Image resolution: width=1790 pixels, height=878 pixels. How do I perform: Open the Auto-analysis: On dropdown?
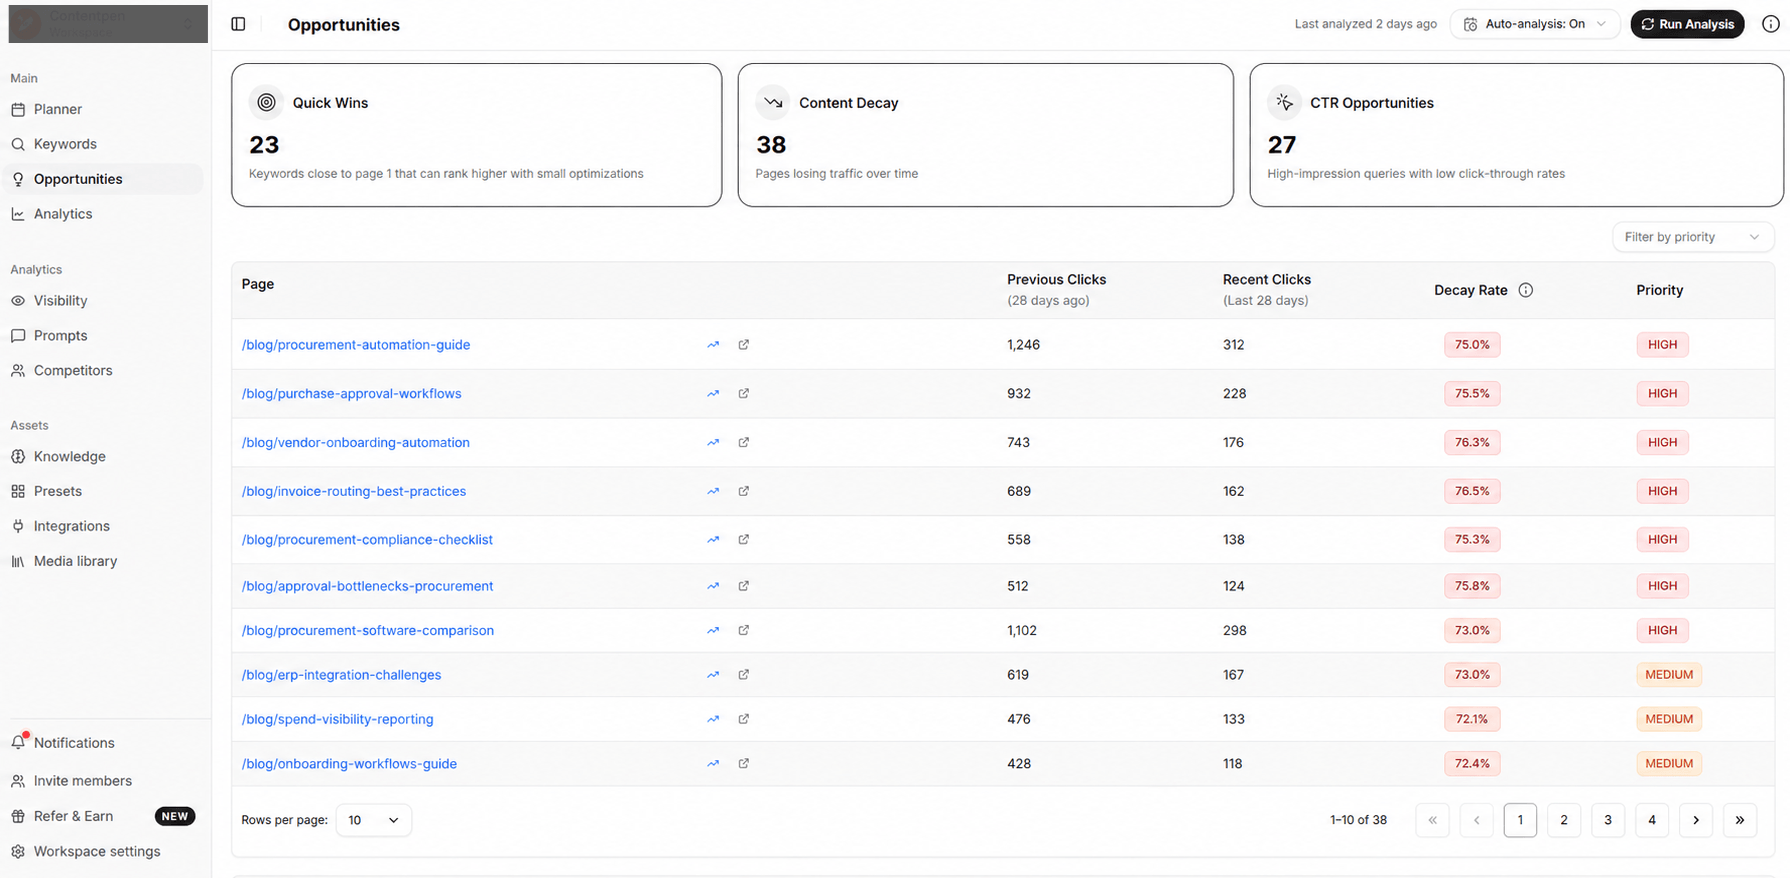click(x=1535, y=24)
